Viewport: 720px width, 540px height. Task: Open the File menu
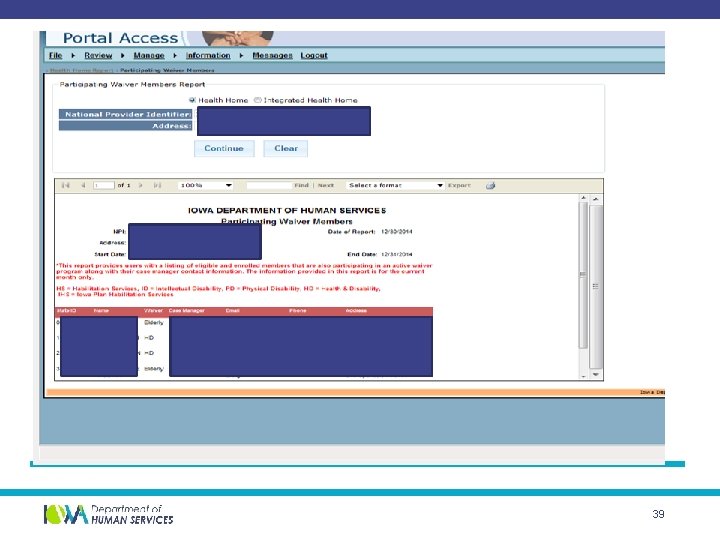tap(55, 55)
